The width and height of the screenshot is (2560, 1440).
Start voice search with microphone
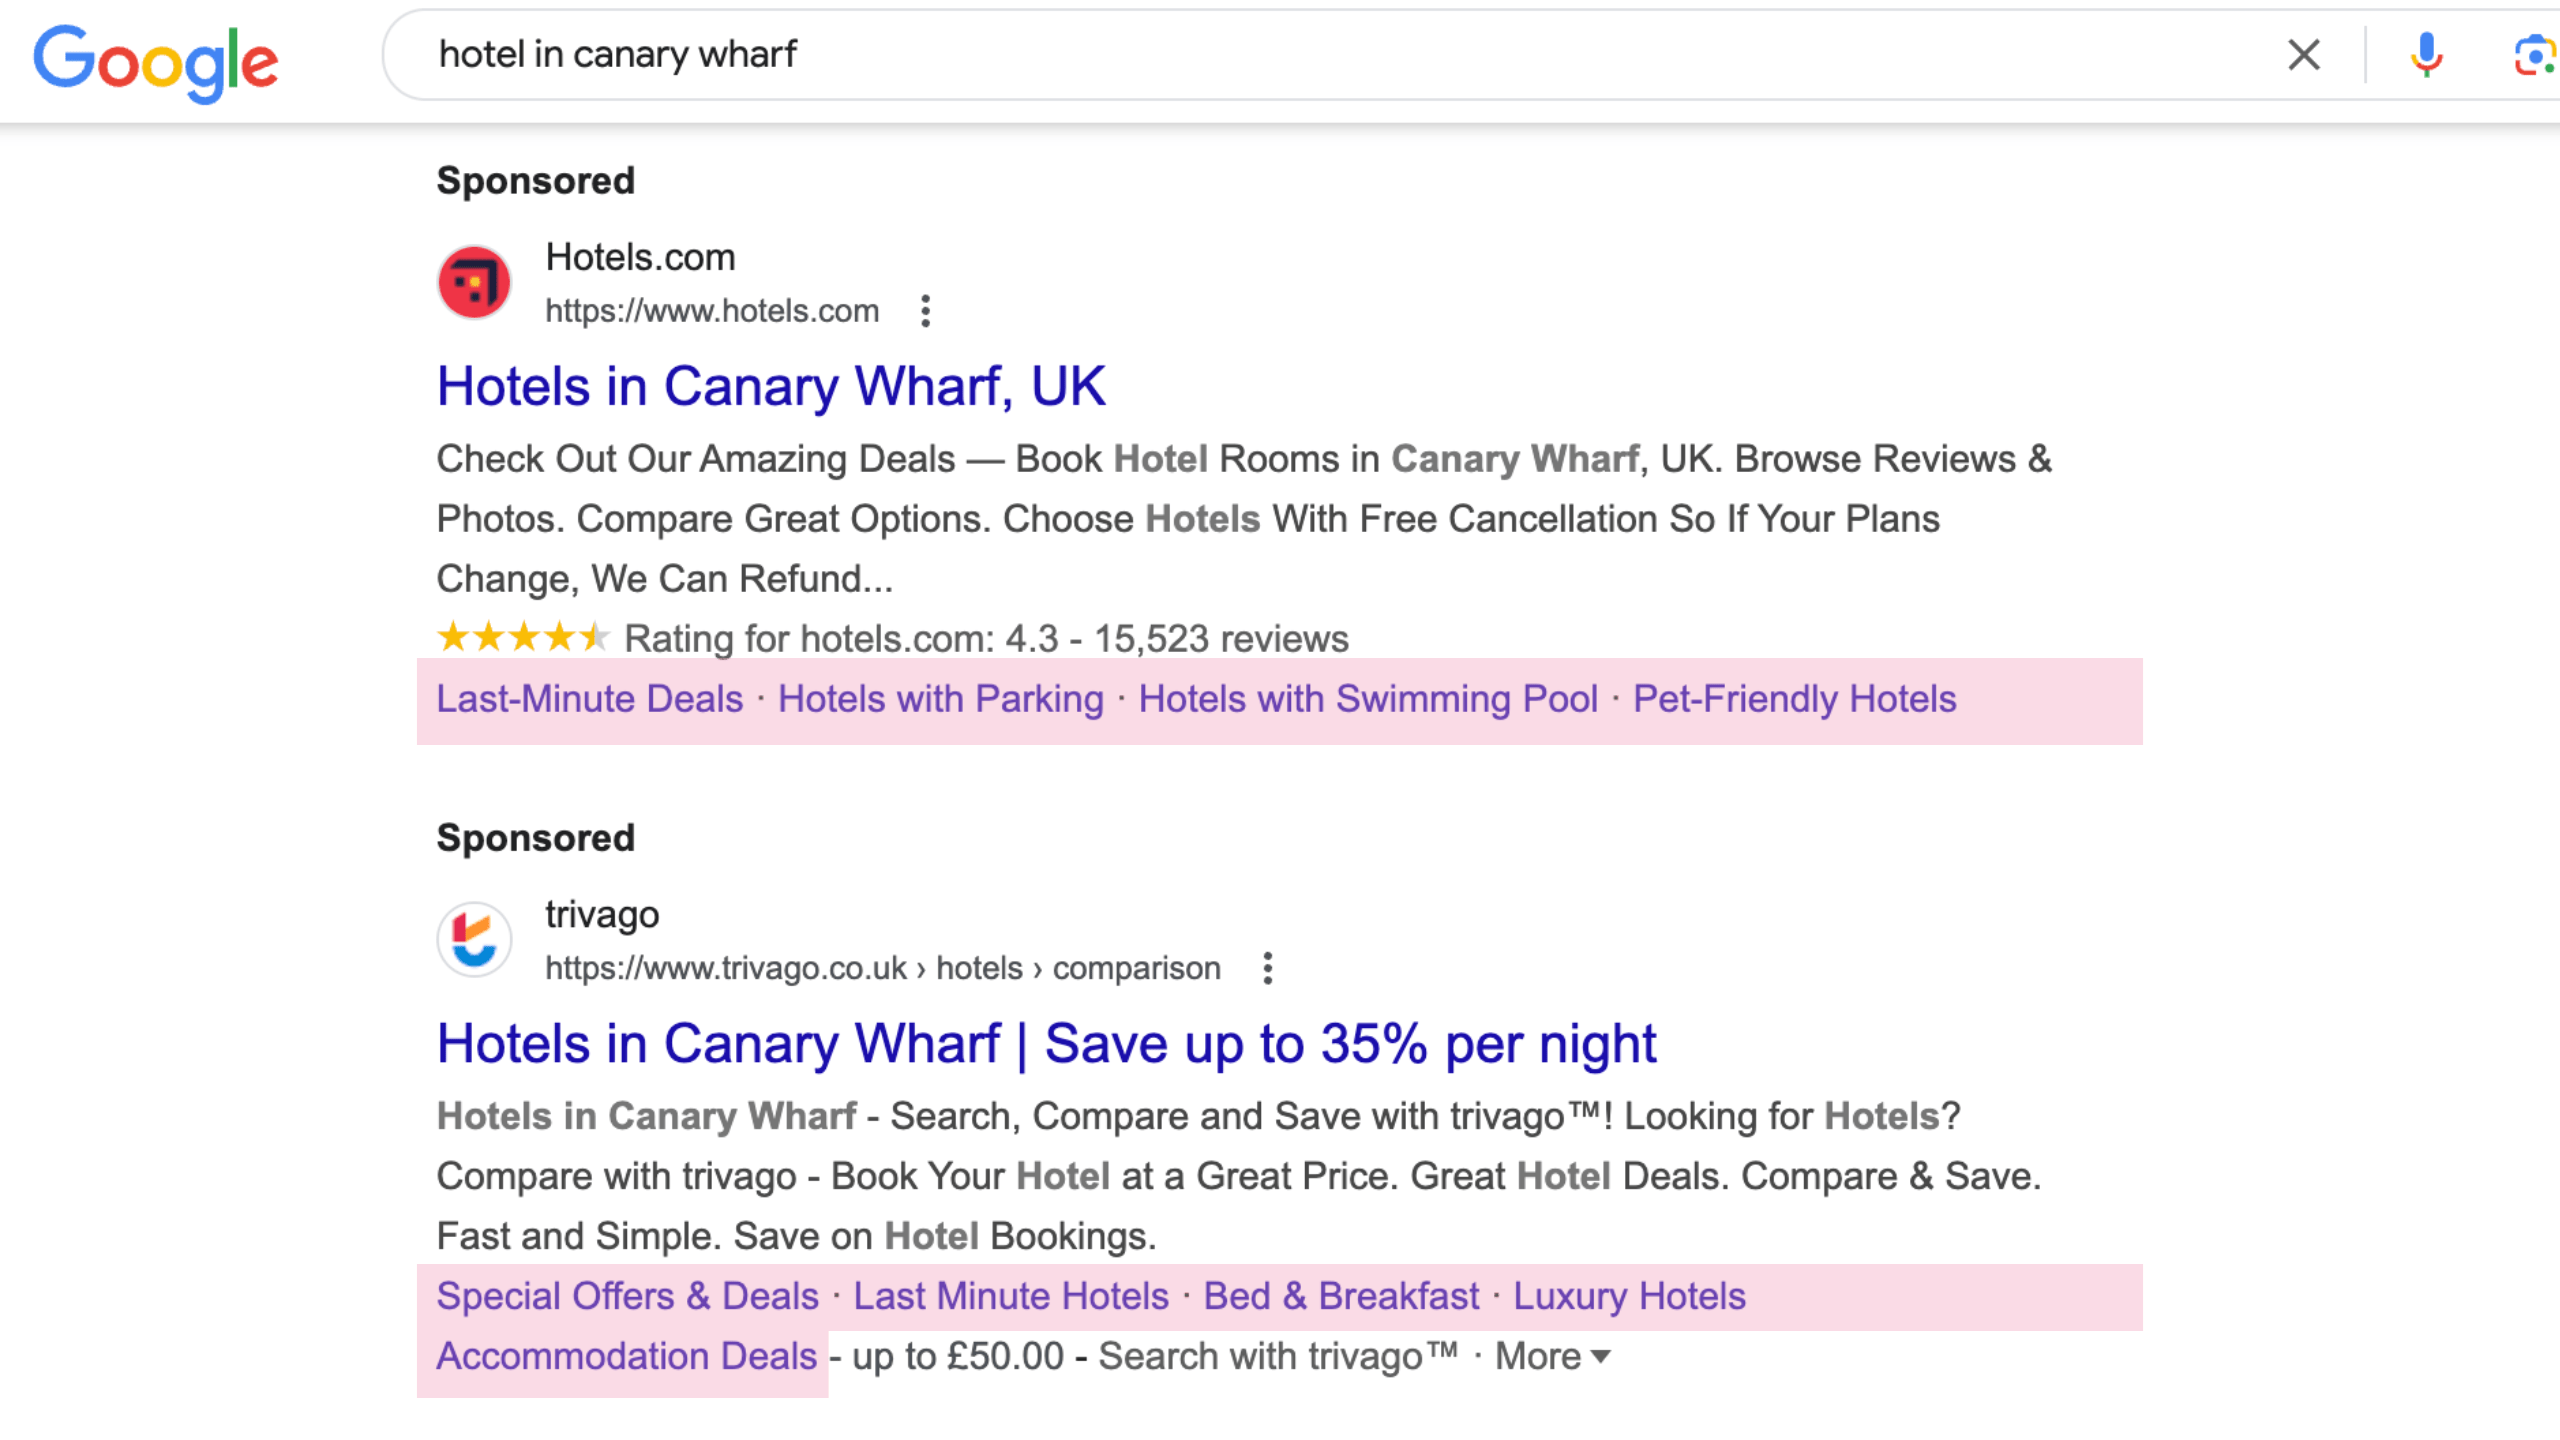[2426, 55]
